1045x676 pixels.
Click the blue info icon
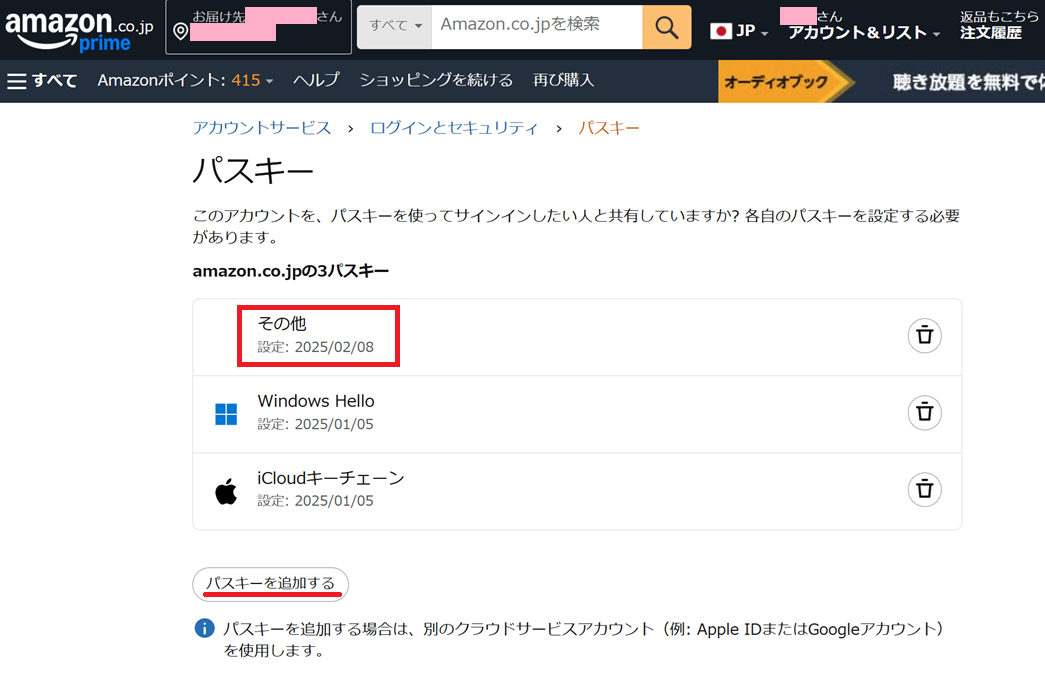204,628
